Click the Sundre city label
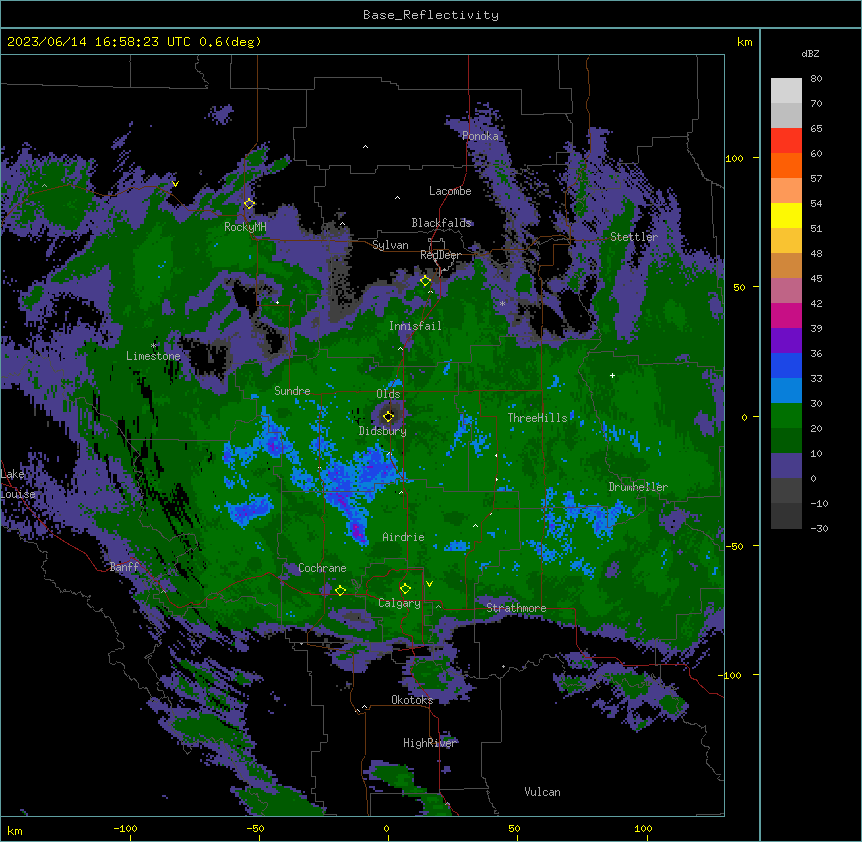The height and width of the screenshot is (842, 862). [292, 391]
